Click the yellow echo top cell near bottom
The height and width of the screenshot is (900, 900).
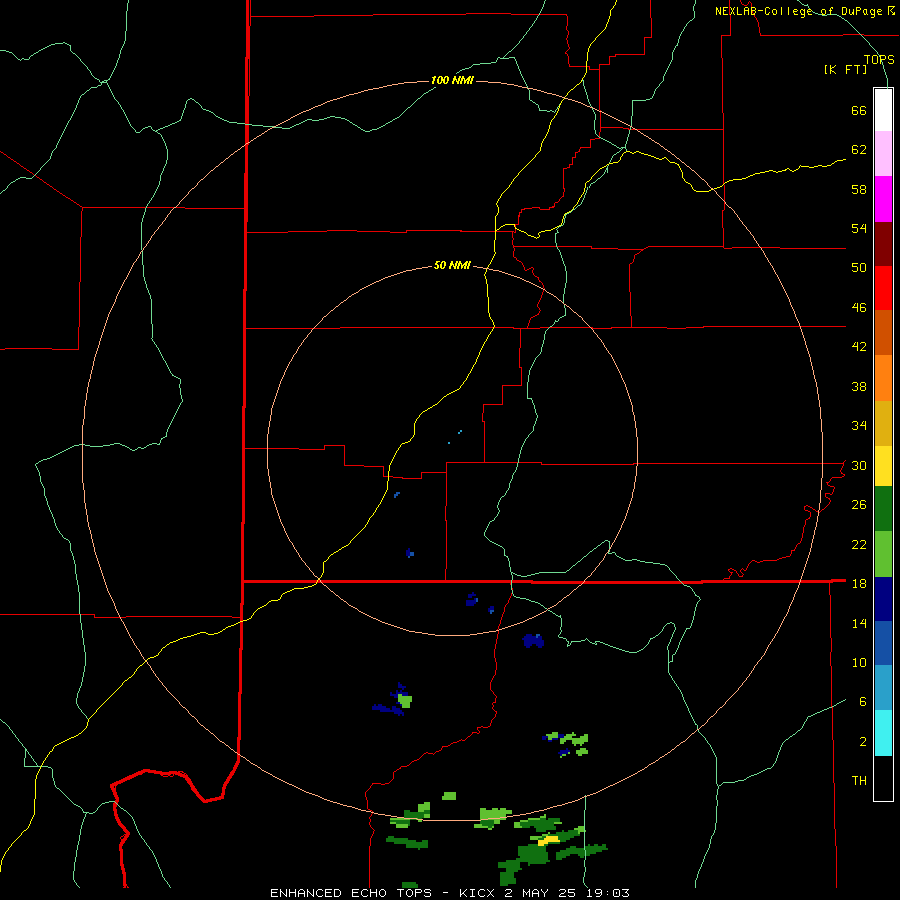click(x=548, y=840)
